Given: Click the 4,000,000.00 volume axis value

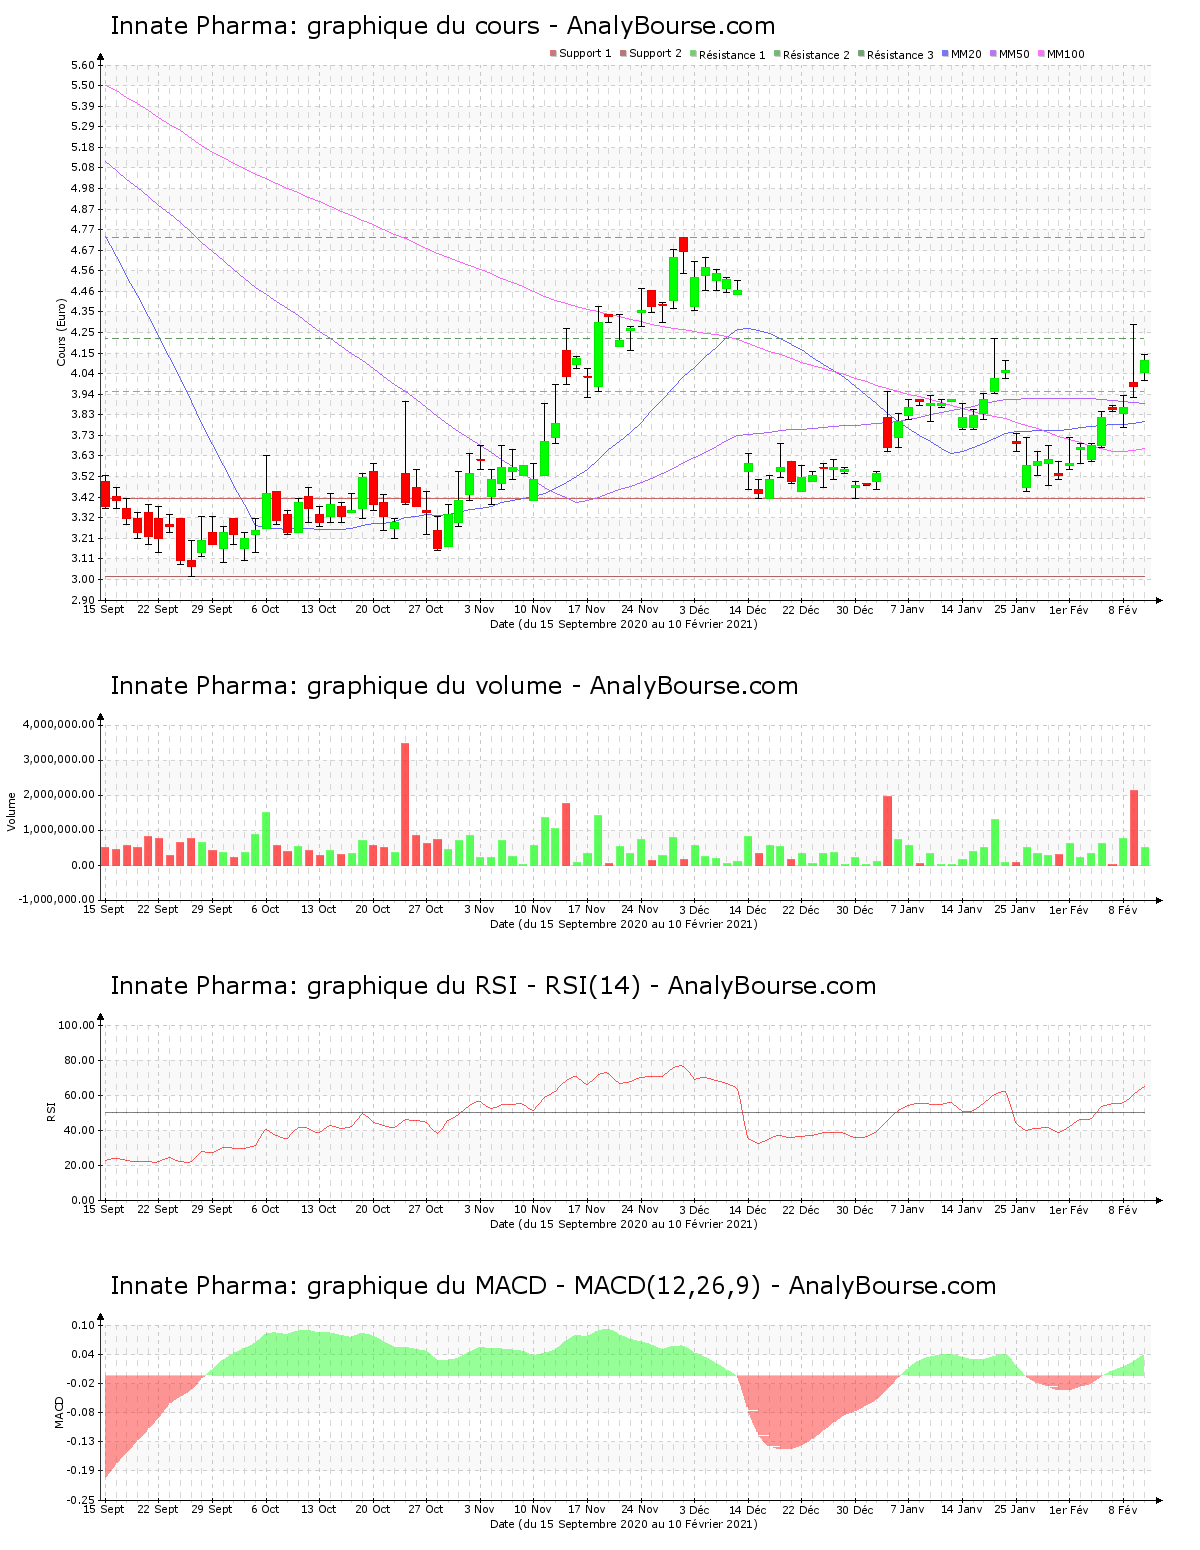Looking at the screenshot, I should click(x=58, y=724).
